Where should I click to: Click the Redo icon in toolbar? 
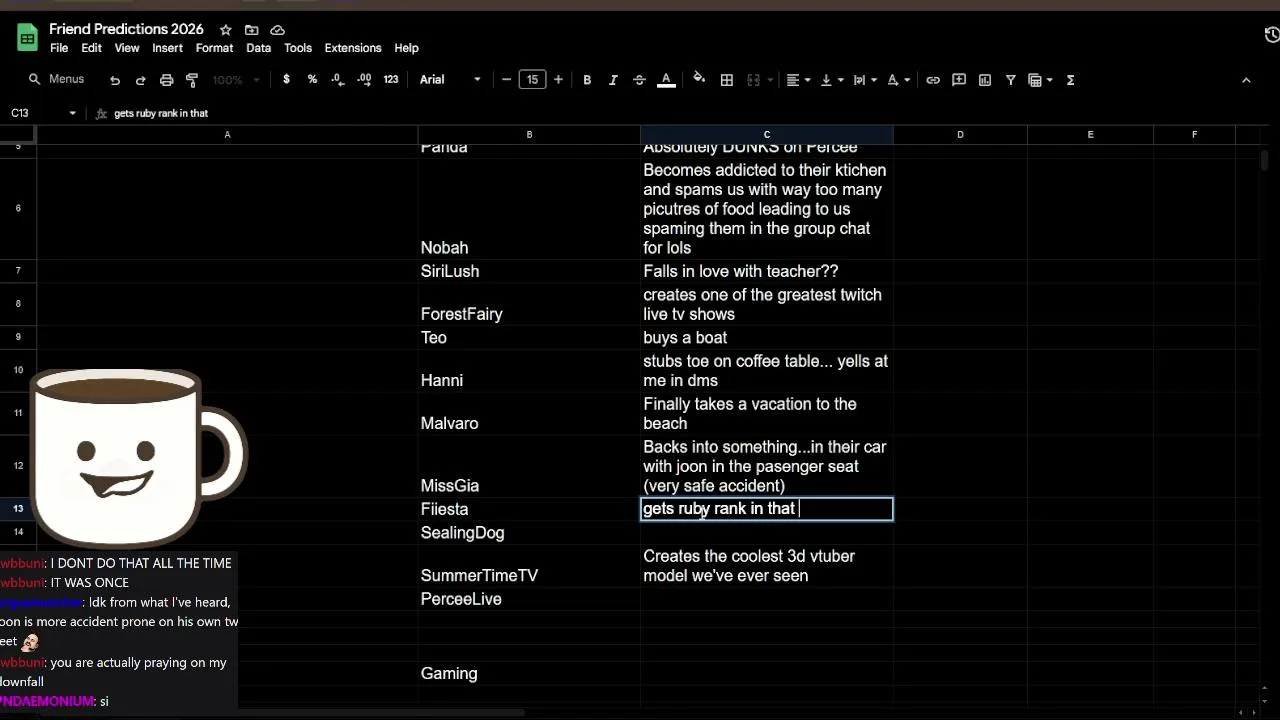140,80
